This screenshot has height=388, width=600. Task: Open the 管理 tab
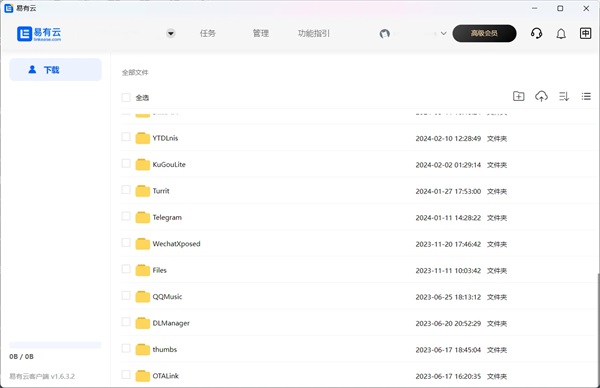(x=261, y=33)
